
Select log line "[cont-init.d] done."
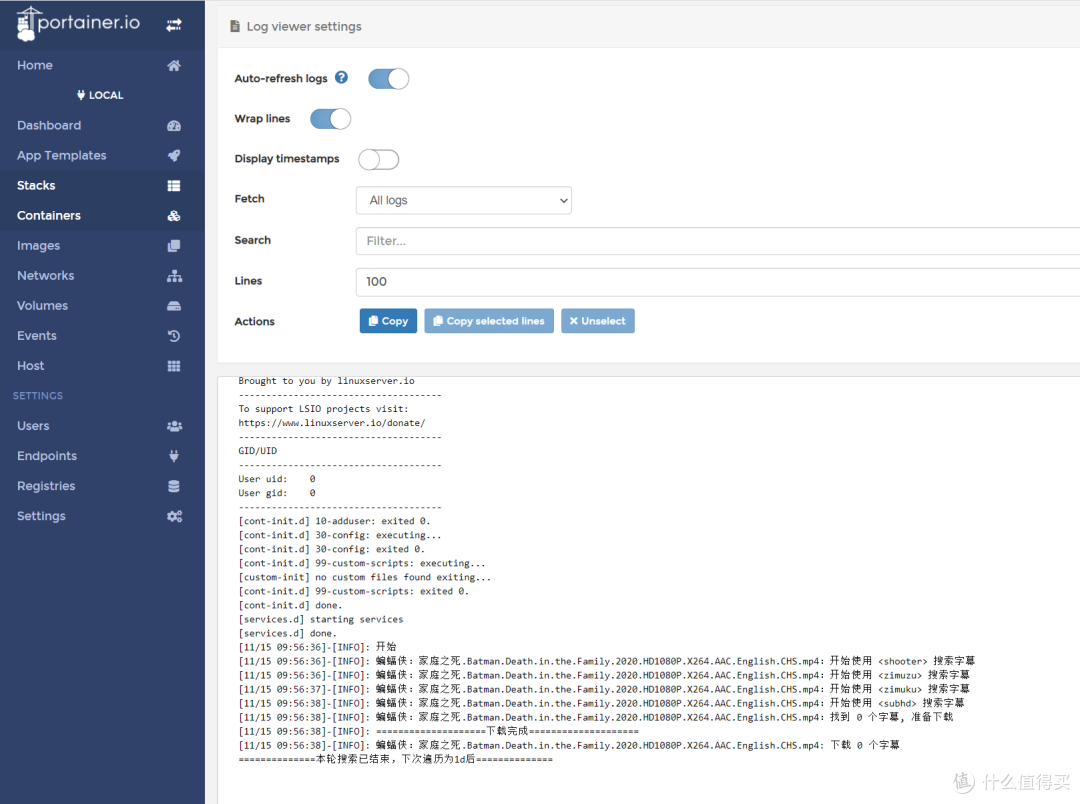point(291,606)
